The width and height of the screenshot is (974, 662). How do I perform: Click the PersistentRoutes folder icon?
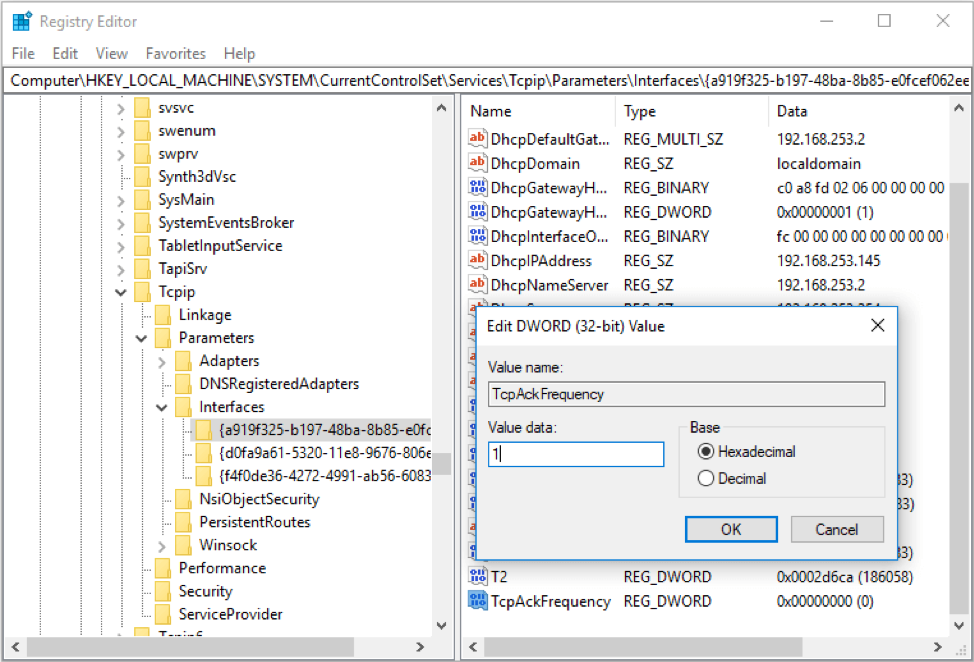(x=183, y=522)
